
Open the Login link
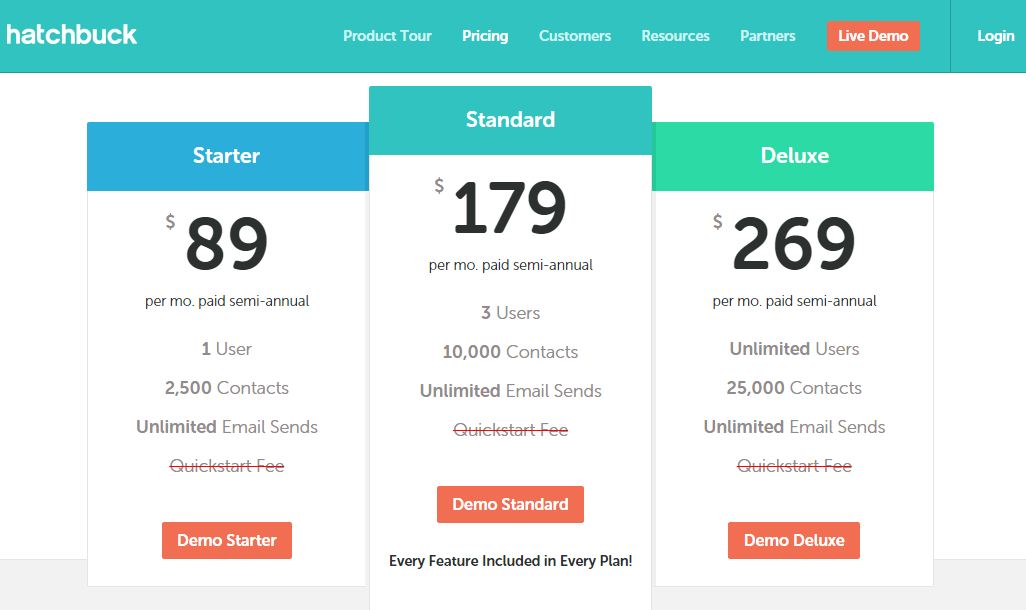tap(995, 36)
